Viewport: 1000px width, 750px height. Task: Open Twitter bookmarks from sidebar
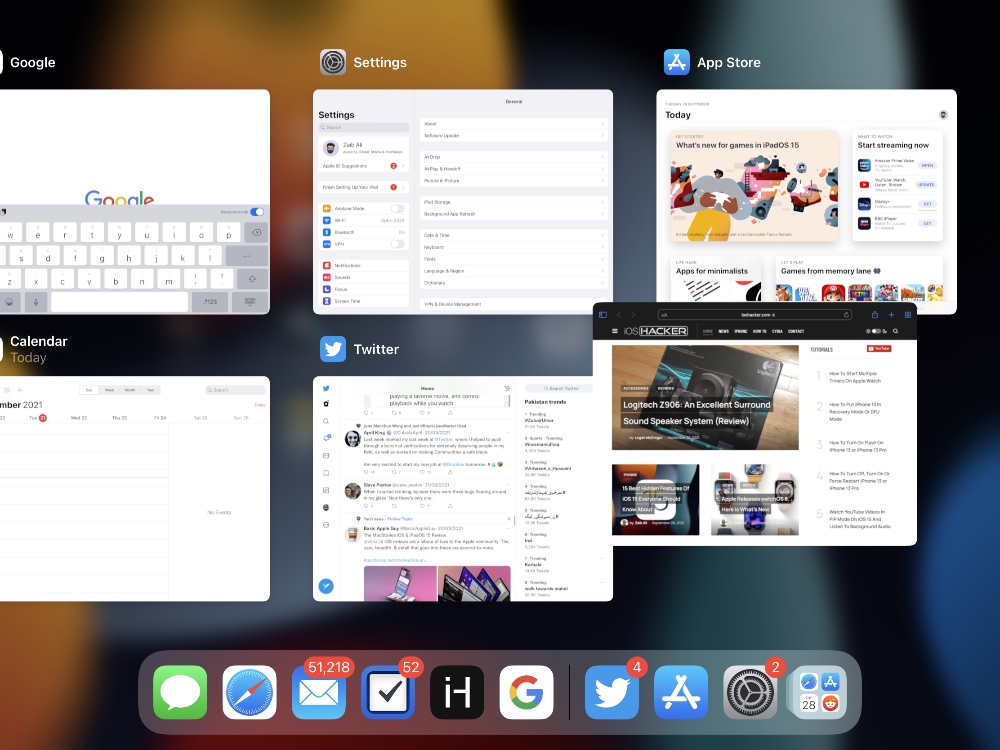(x=326, y=473)
